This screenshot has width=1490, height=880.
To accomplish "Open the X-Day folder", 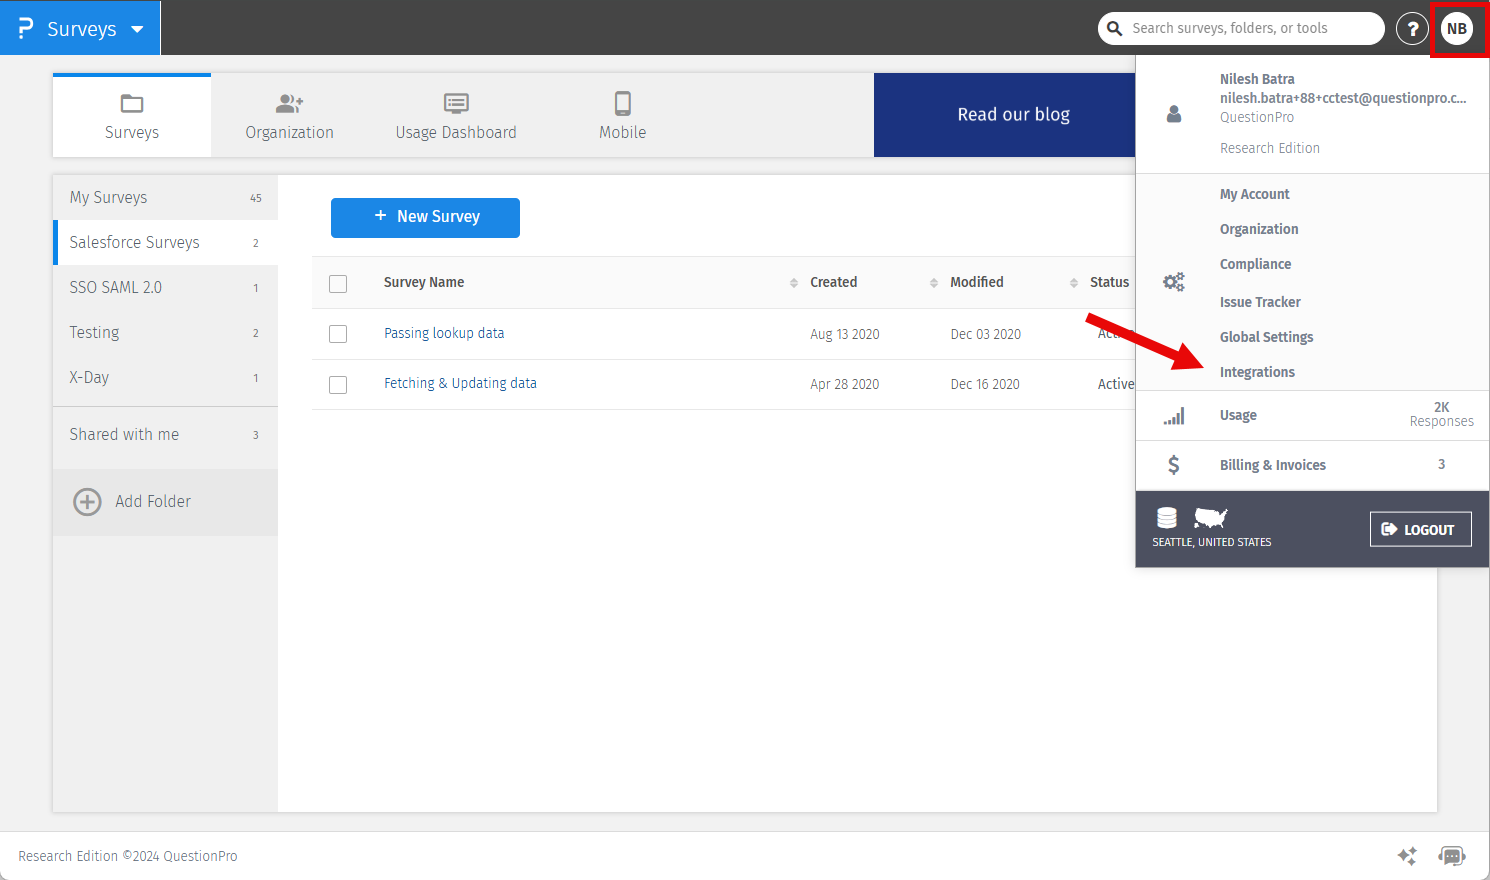I will pos(165,378).
